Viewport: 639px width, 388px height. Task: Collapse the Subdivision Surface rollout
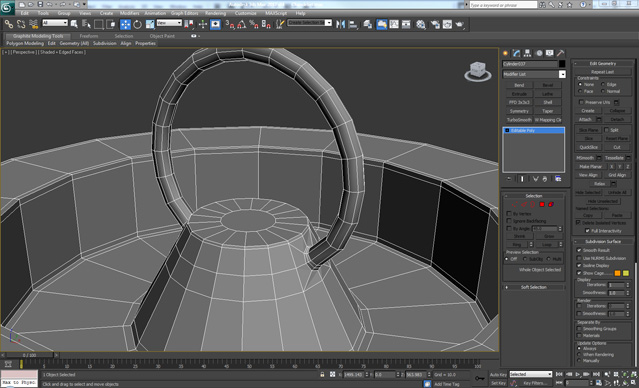(603, 241)
